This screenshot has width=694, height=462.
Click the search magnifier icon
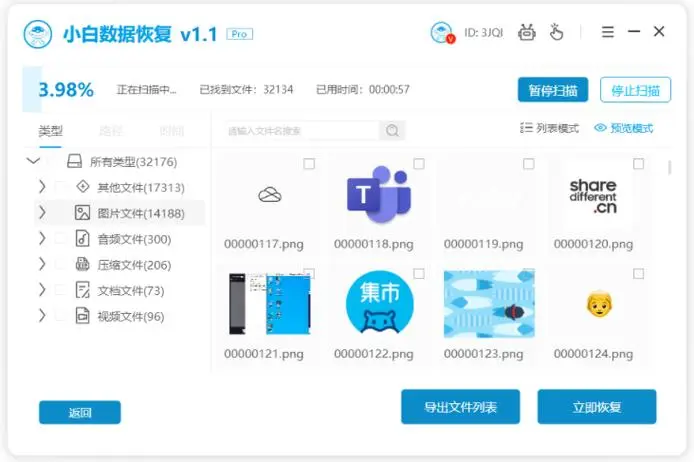pyautogui.click(x=392, y=131)
